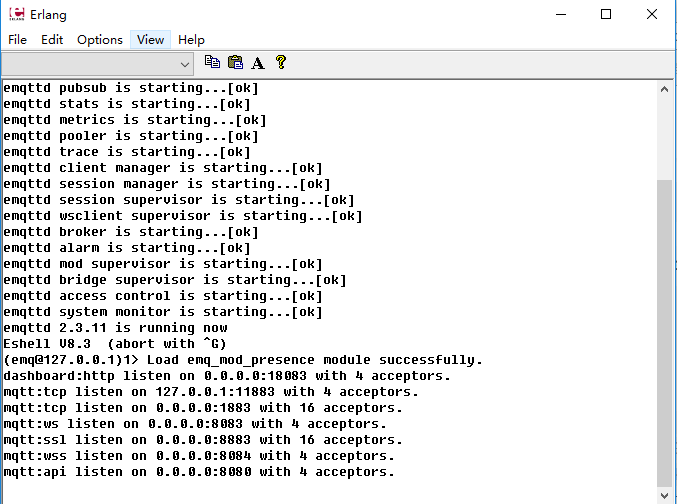Click the 'emqttd wsclient supervisor is starting' line

(x=183, y=216)
